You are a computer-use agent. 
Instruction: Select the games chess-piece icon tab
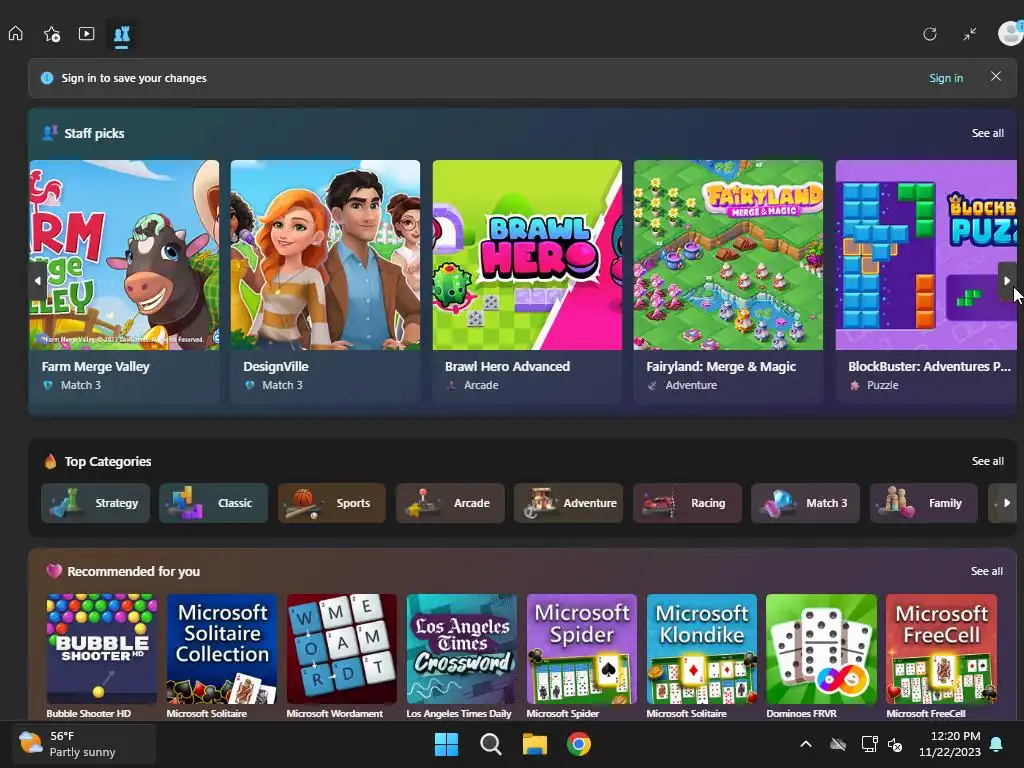121,35
